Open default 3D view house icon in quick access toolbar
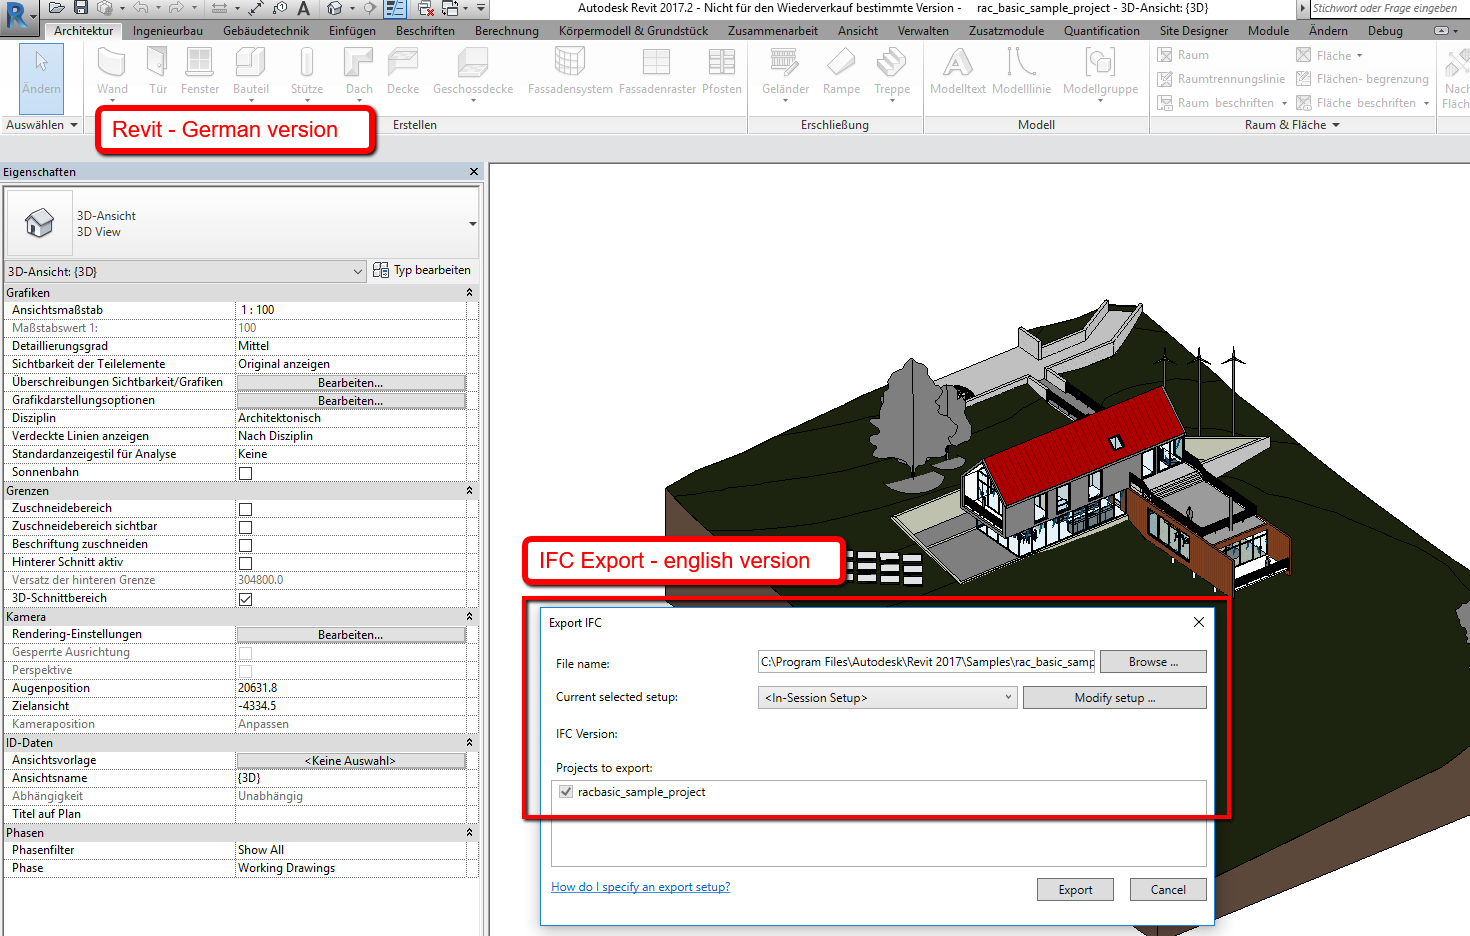The height and width of the screenshot is (936, 1470). point(335,8)
